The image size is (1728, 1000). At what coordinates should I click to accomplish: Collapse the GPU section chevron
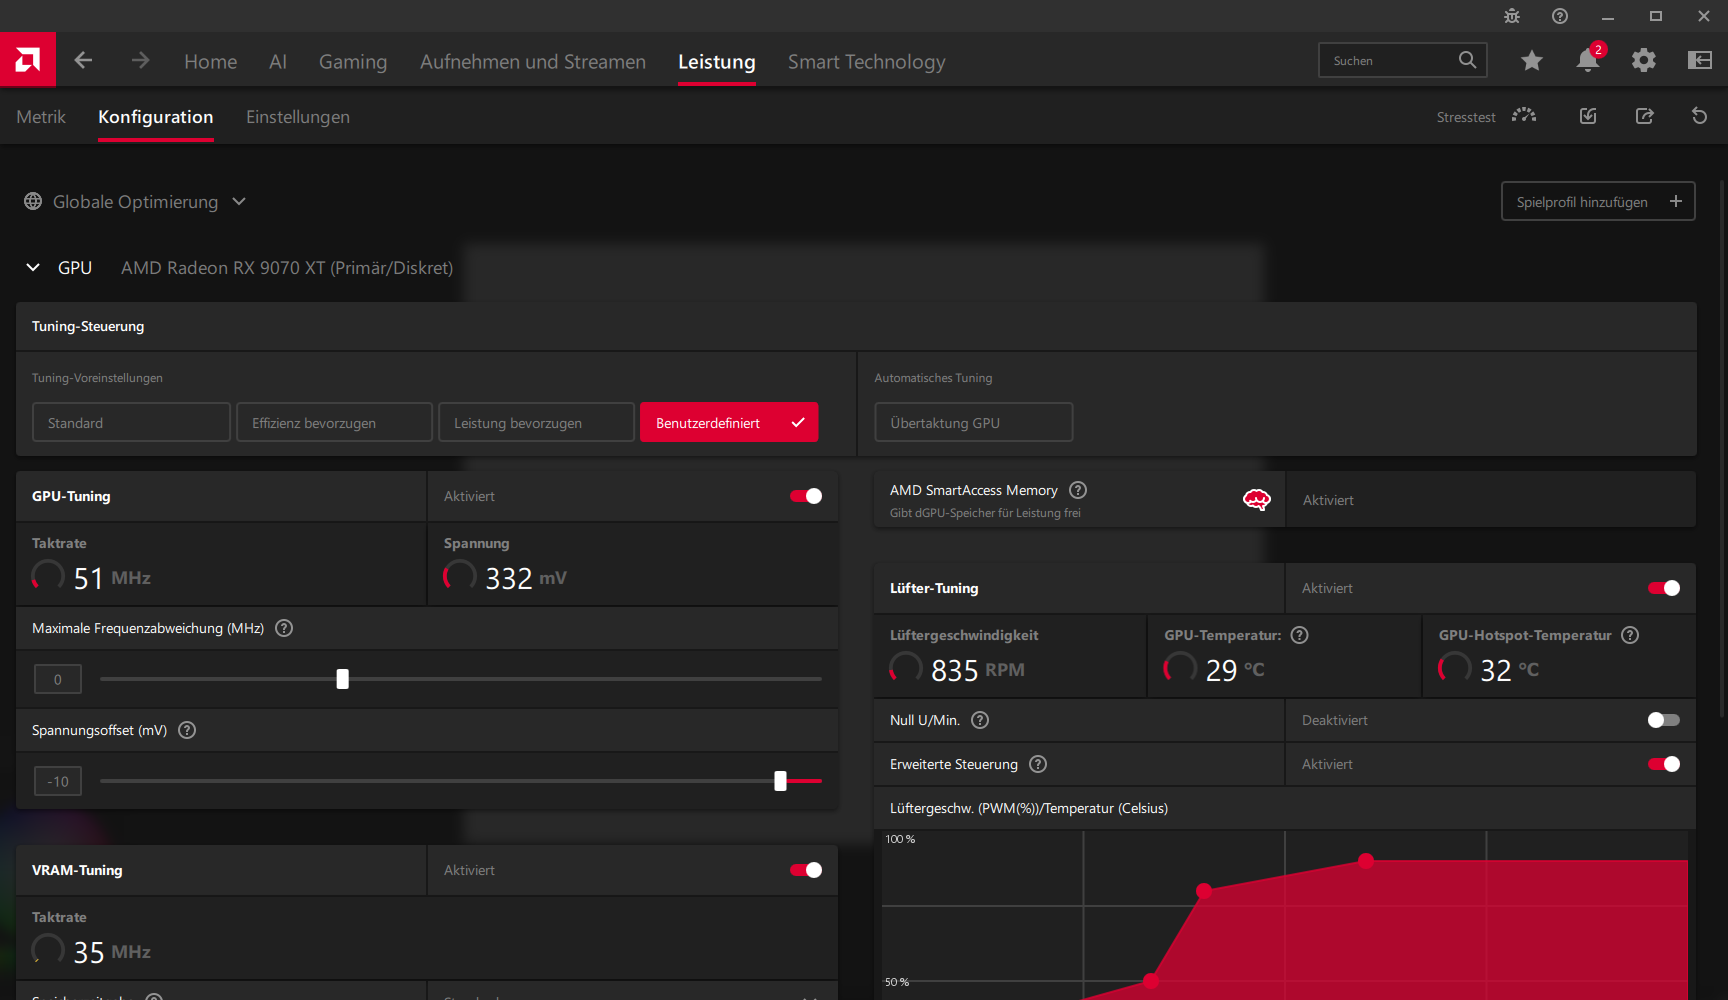(33, 268)
